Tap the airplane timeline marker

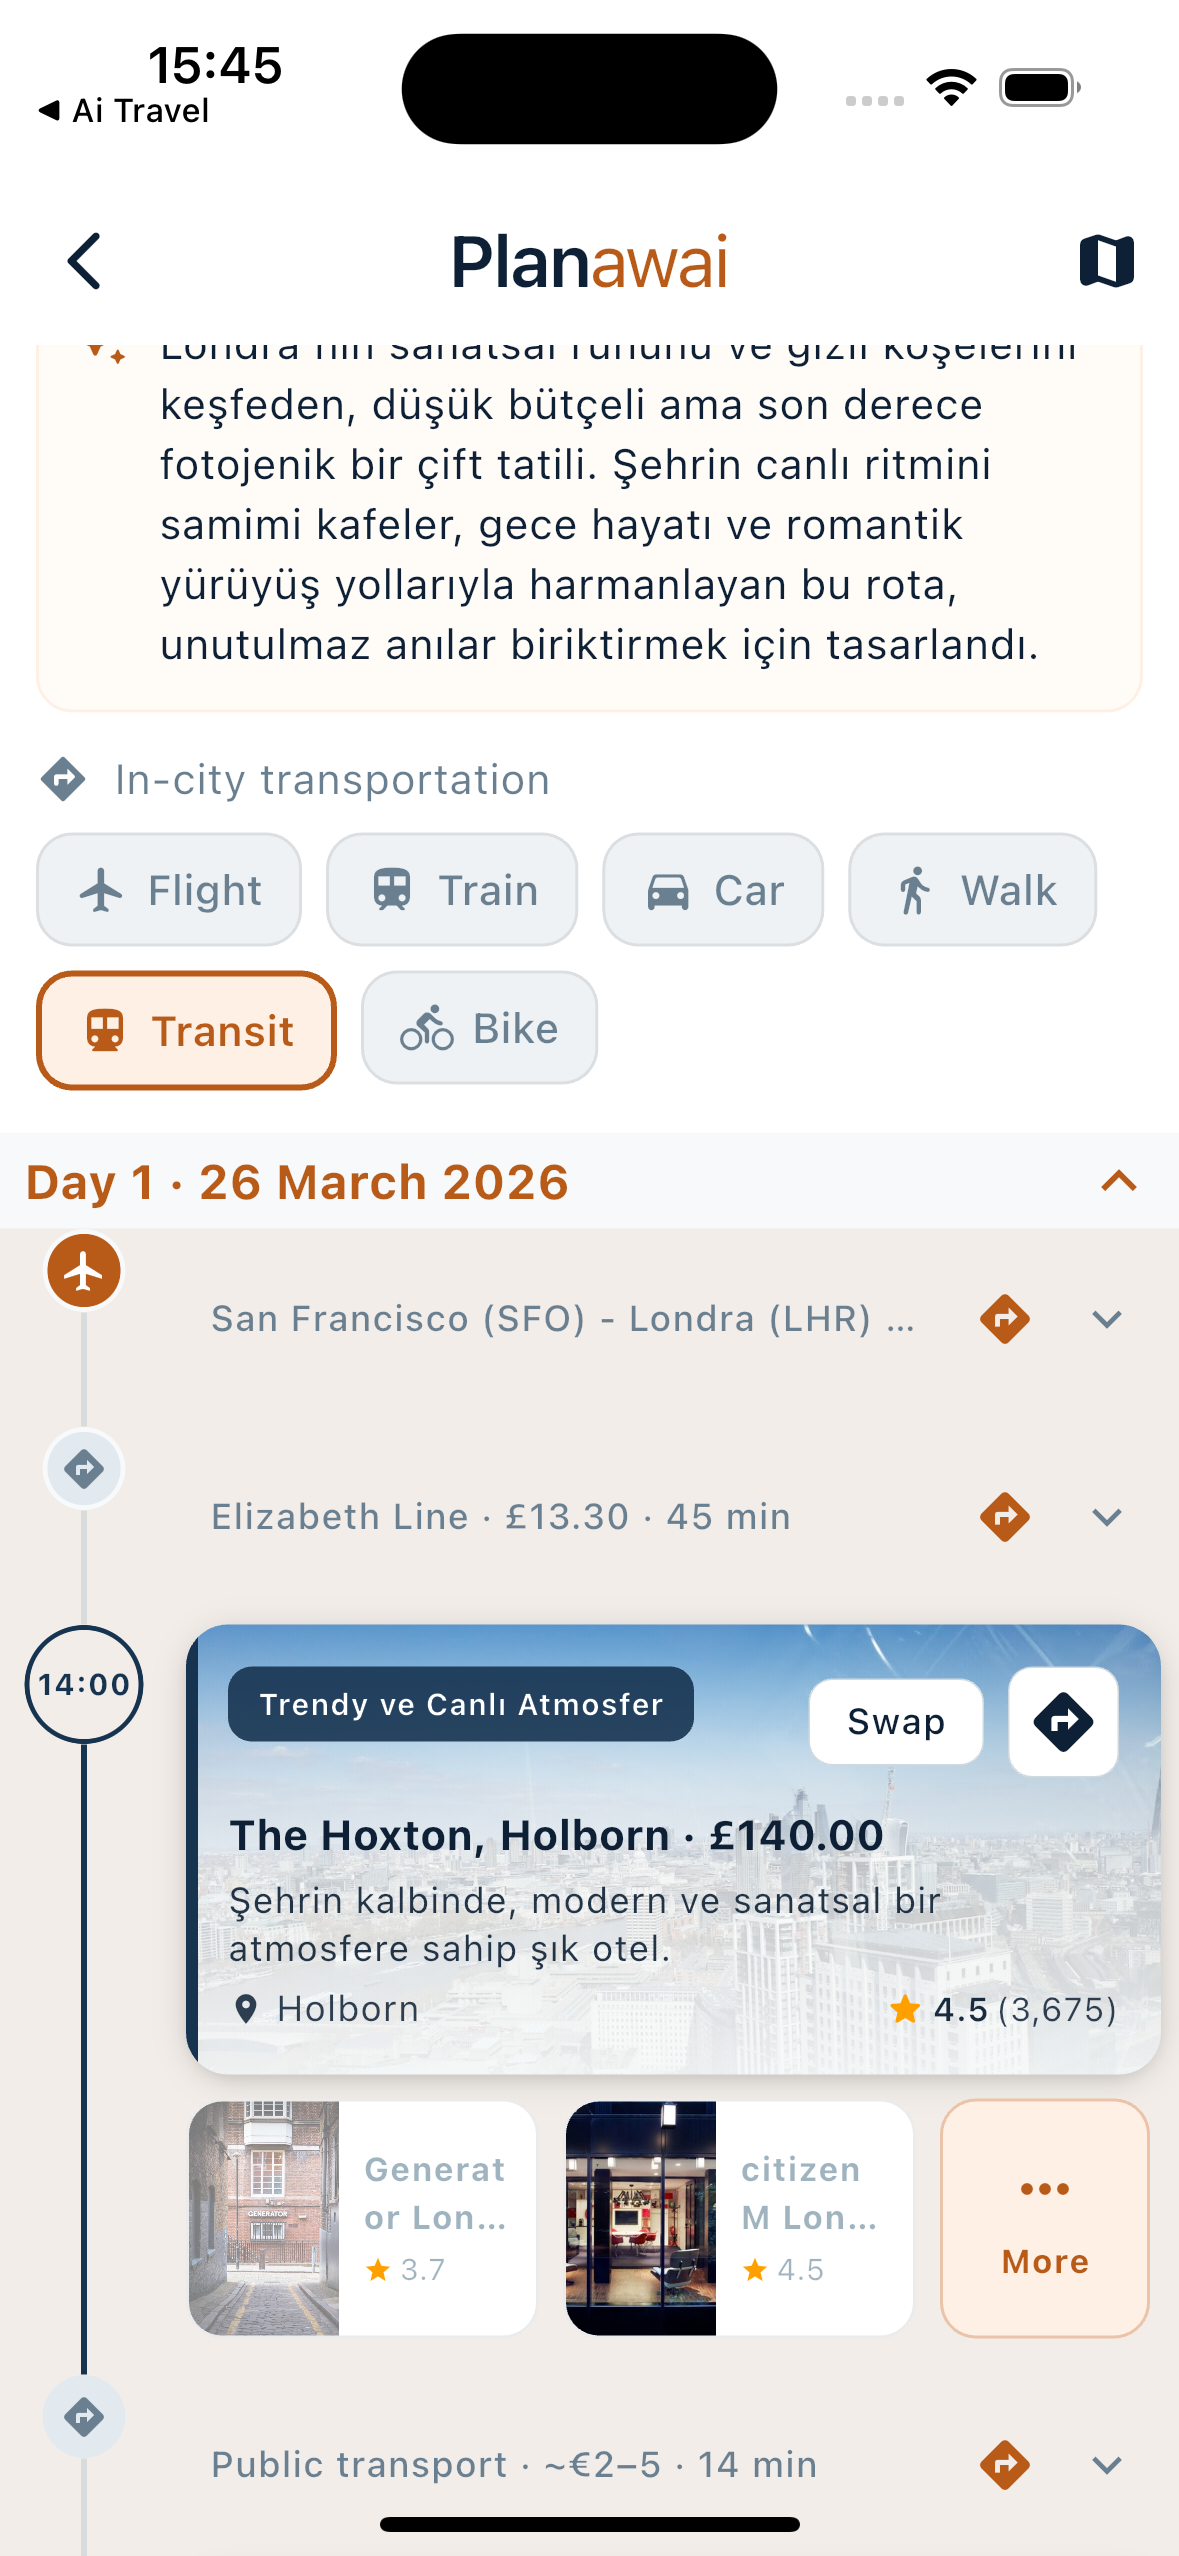click(x=84, y=1272)
